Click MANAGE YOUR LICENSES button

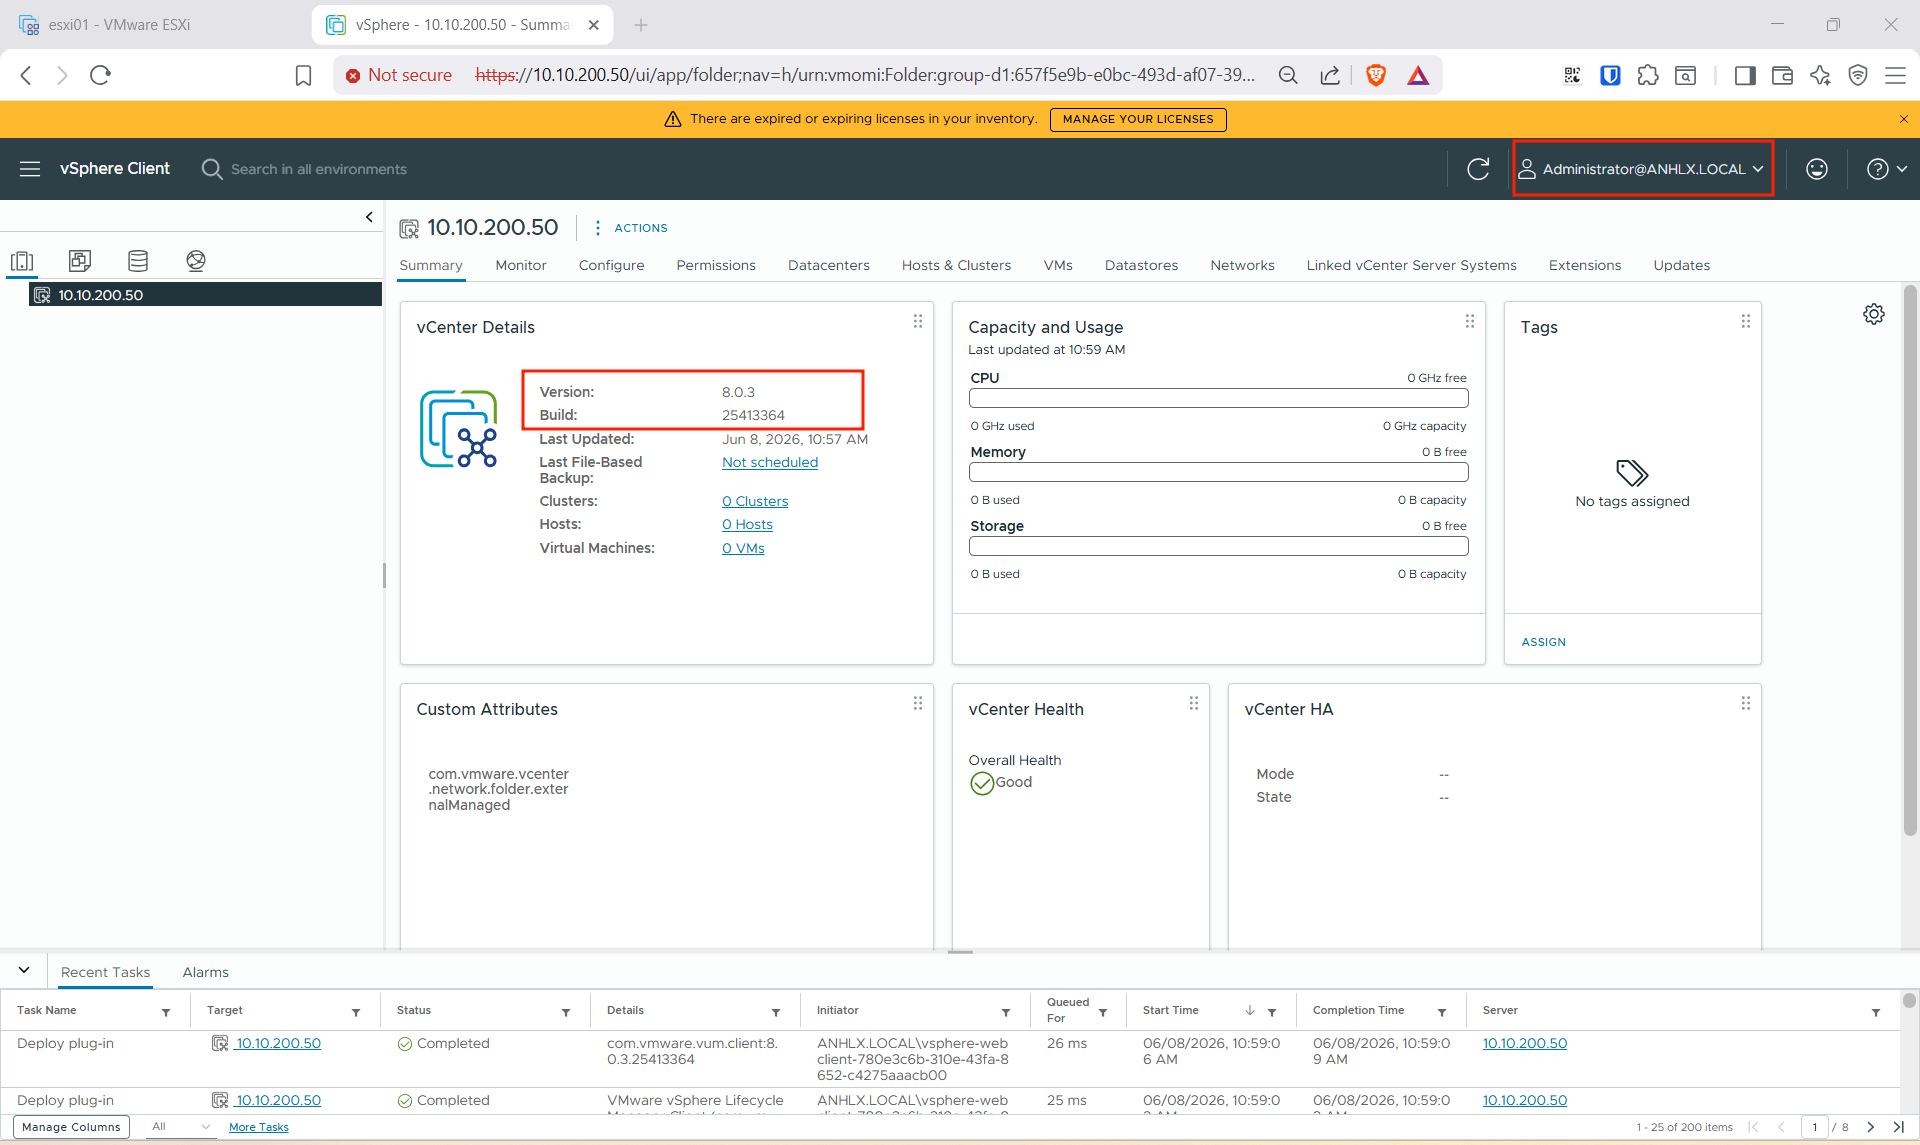pos(1138,119)
